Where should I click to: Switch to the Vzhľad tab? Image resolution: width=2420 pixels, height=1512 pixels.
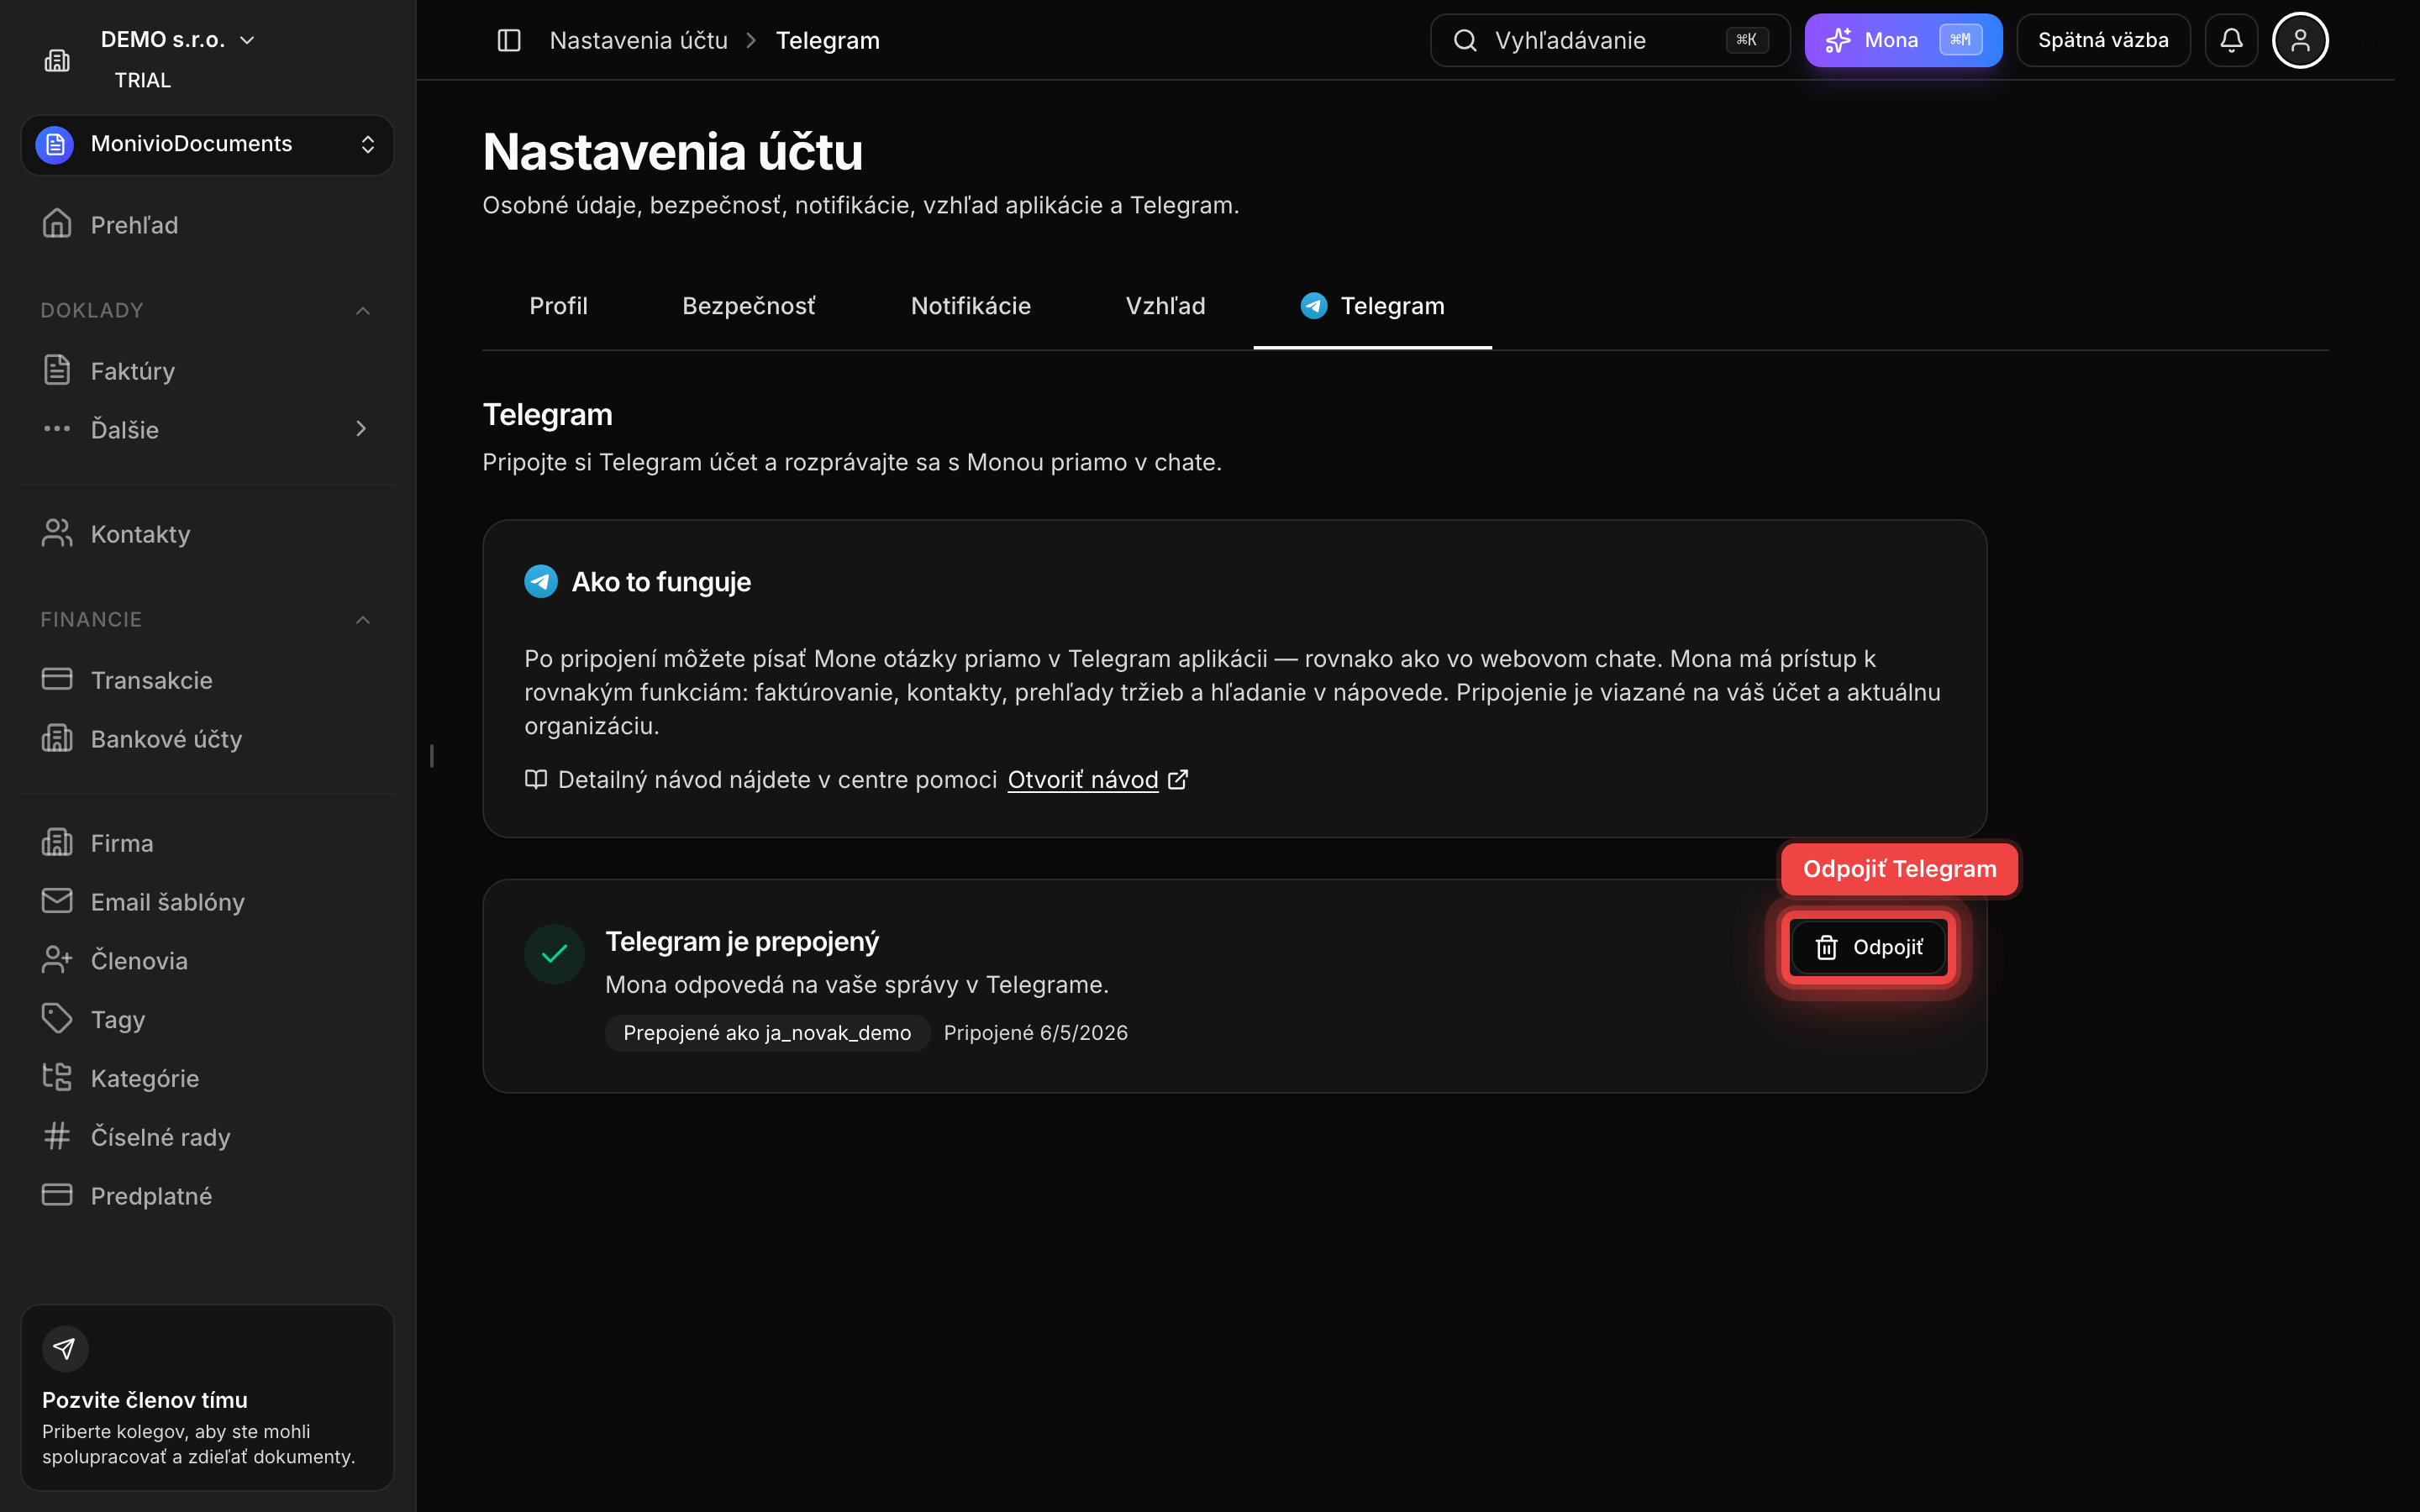click(x=1165, y=306)
